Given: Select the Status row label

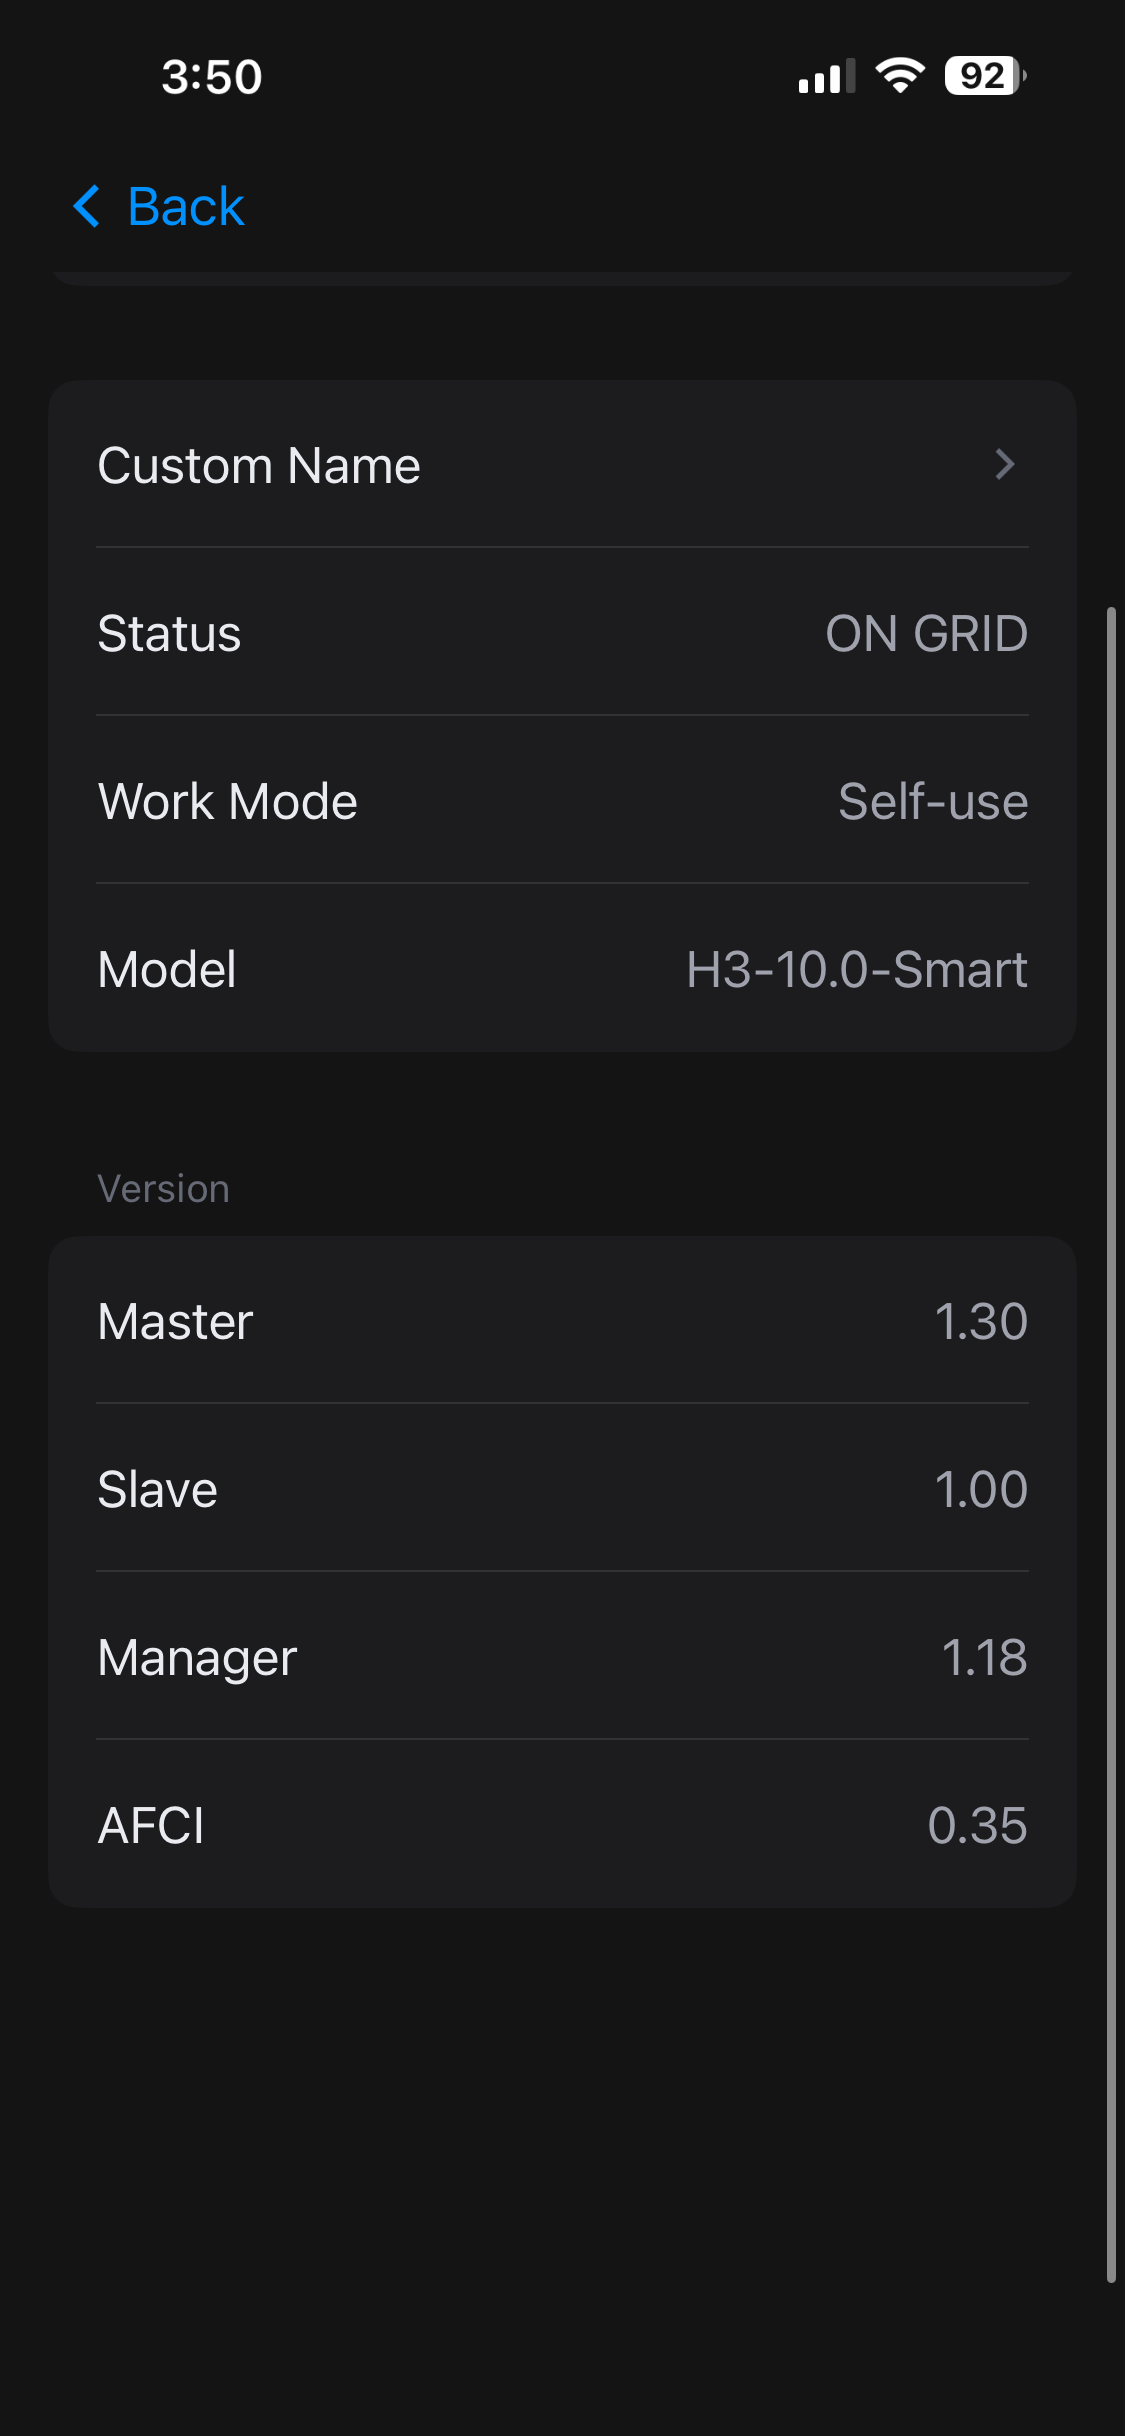Looking at the screenshot, I should pyautogui.click(x=170, y=634).
